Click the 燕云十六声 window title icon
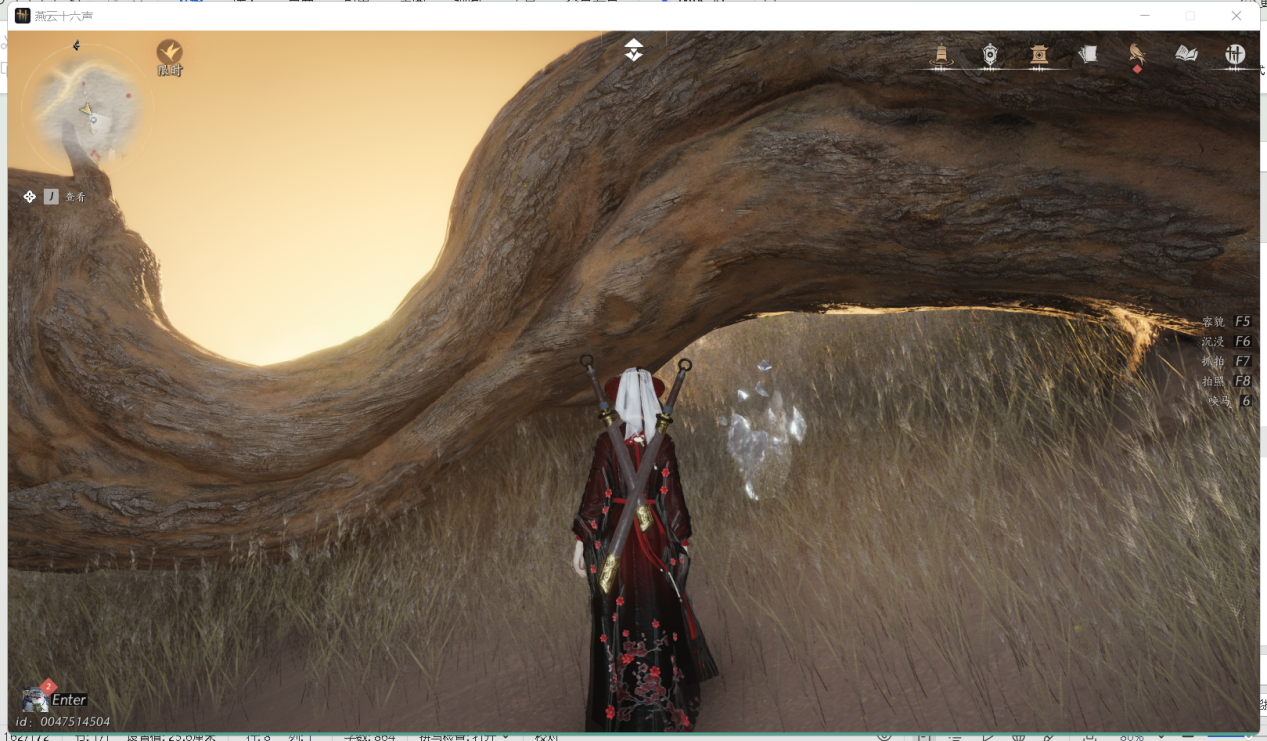This screenshot has height=741, width=1267. coord(22,16)
